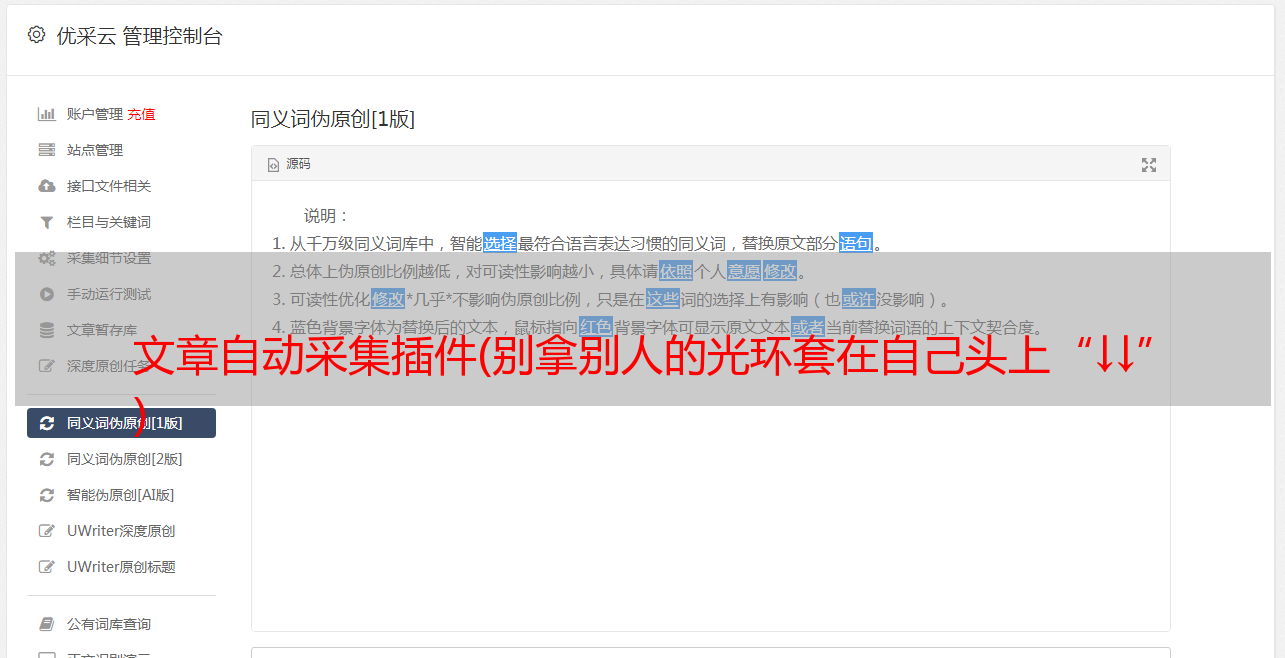The width and height of the screenshot is (1285, 658).
Task: Open 同义词伪原创[1版] menu item
Action: [x=121, y=423]
